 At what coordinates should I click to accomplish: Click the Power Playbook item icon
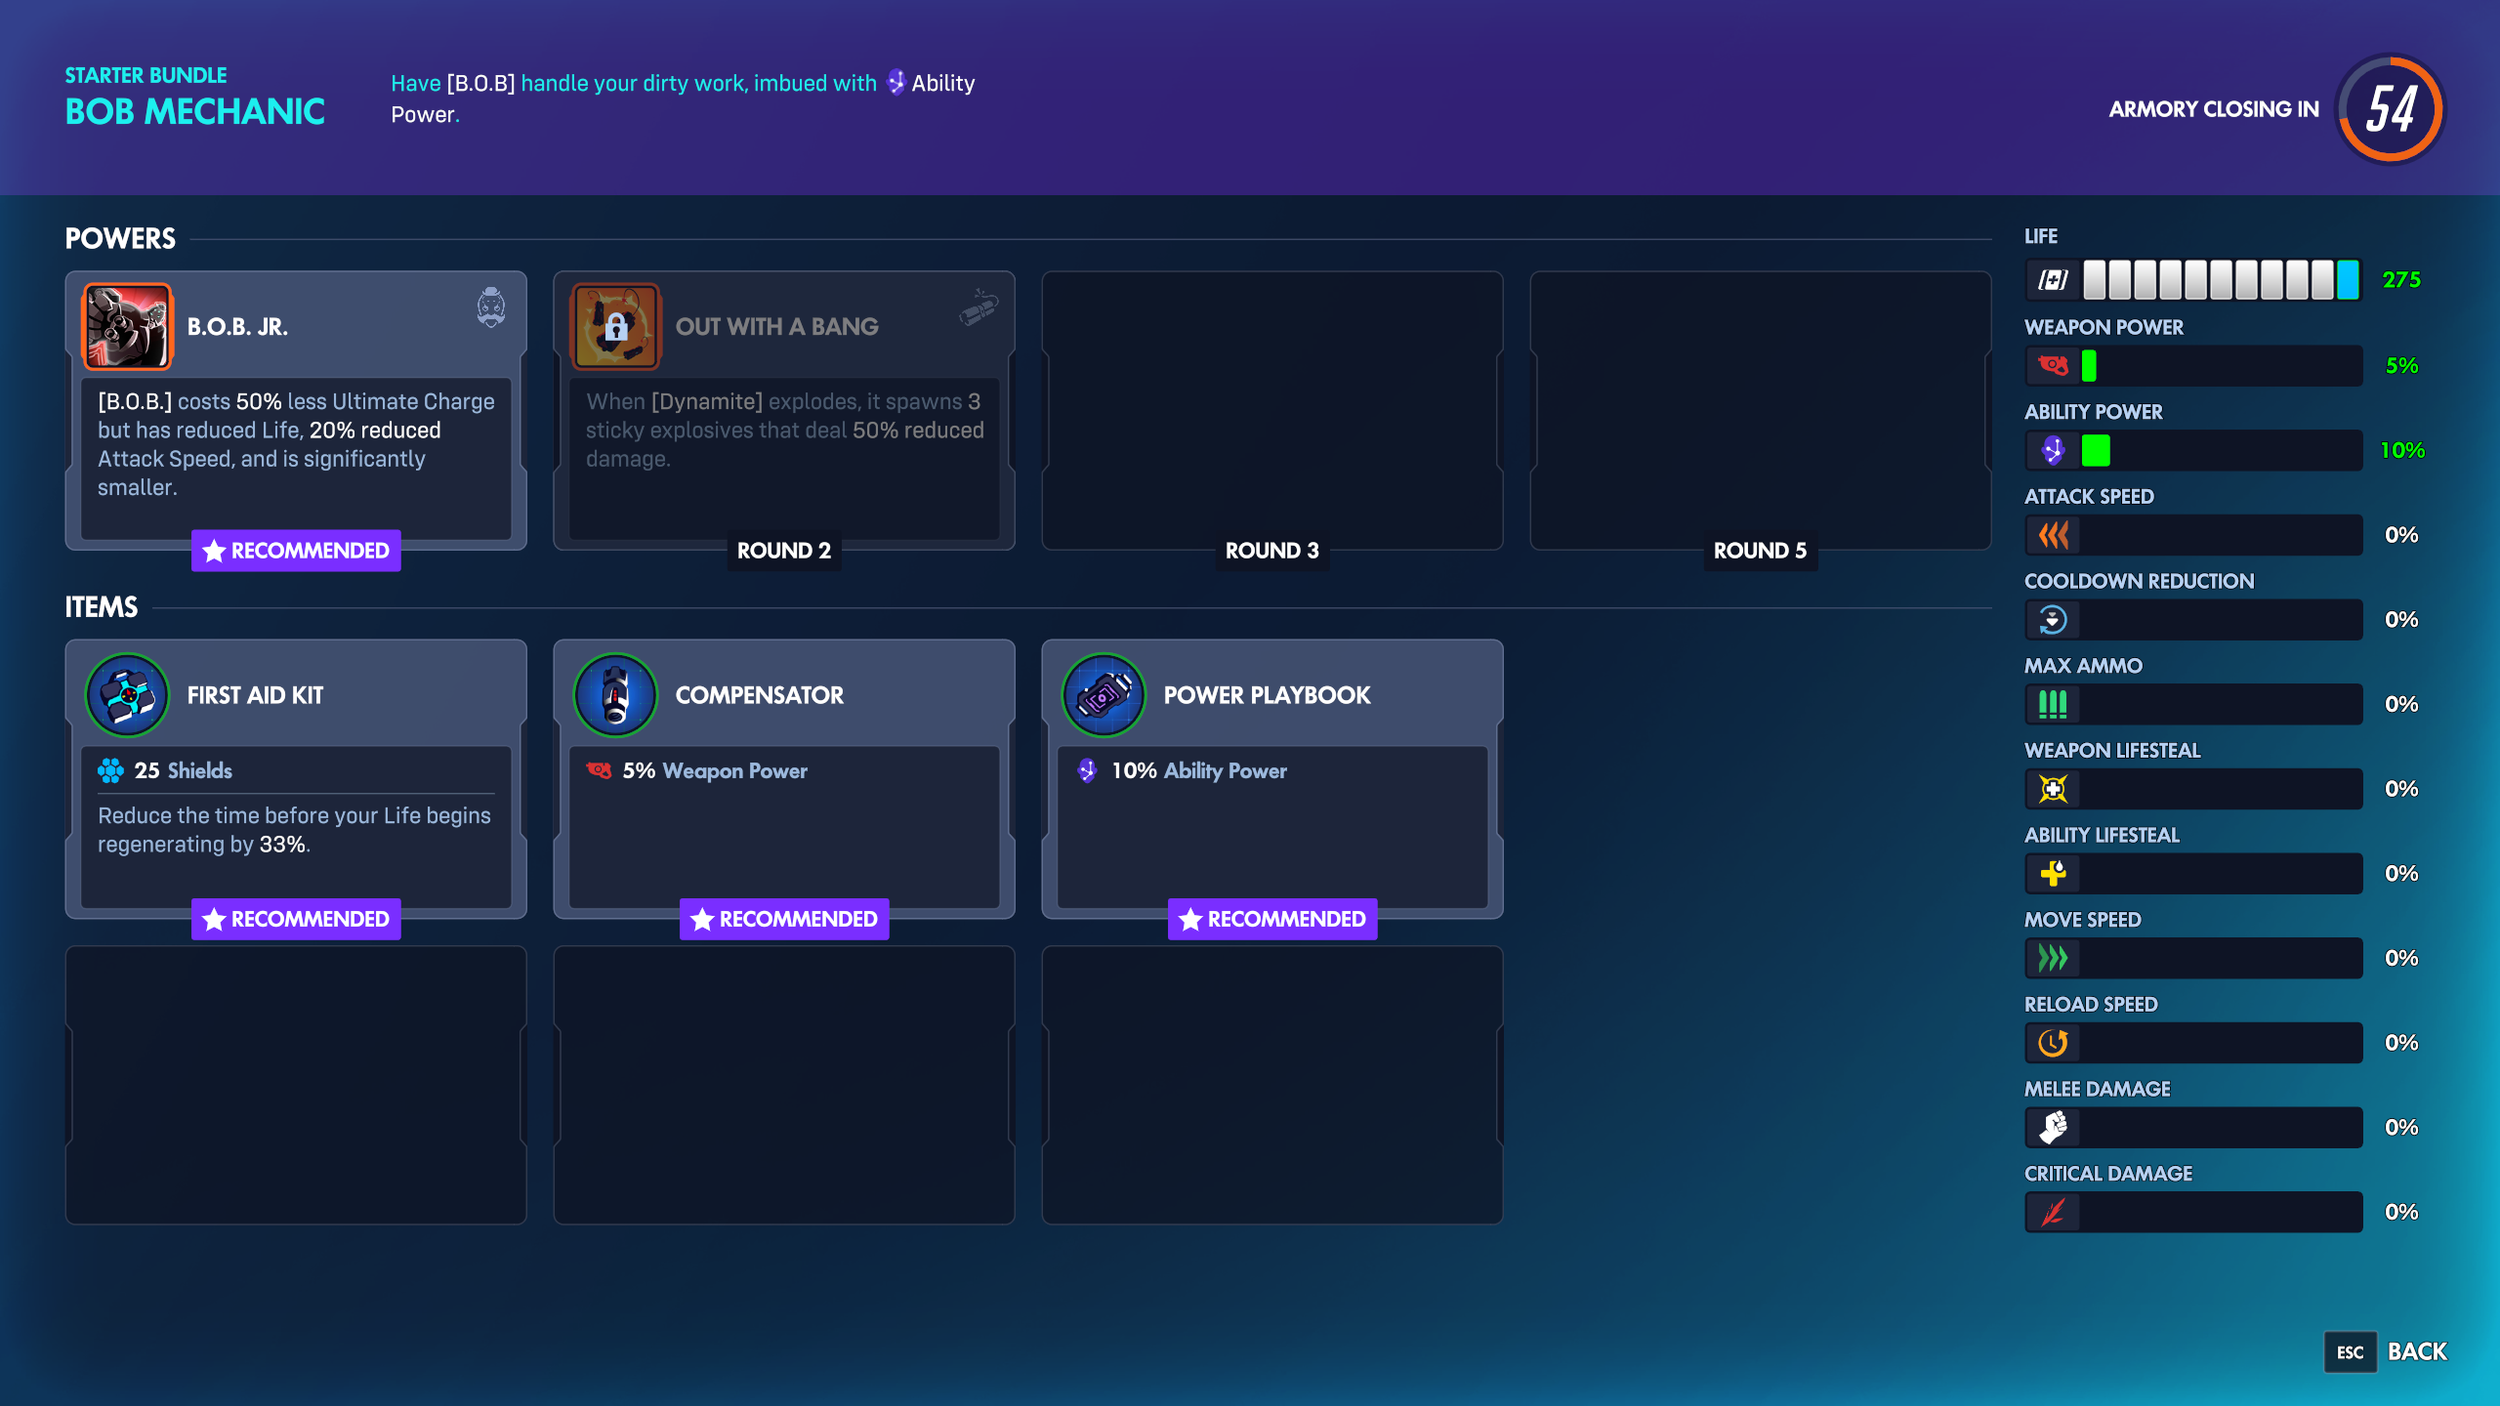(x=1103, y=694)
